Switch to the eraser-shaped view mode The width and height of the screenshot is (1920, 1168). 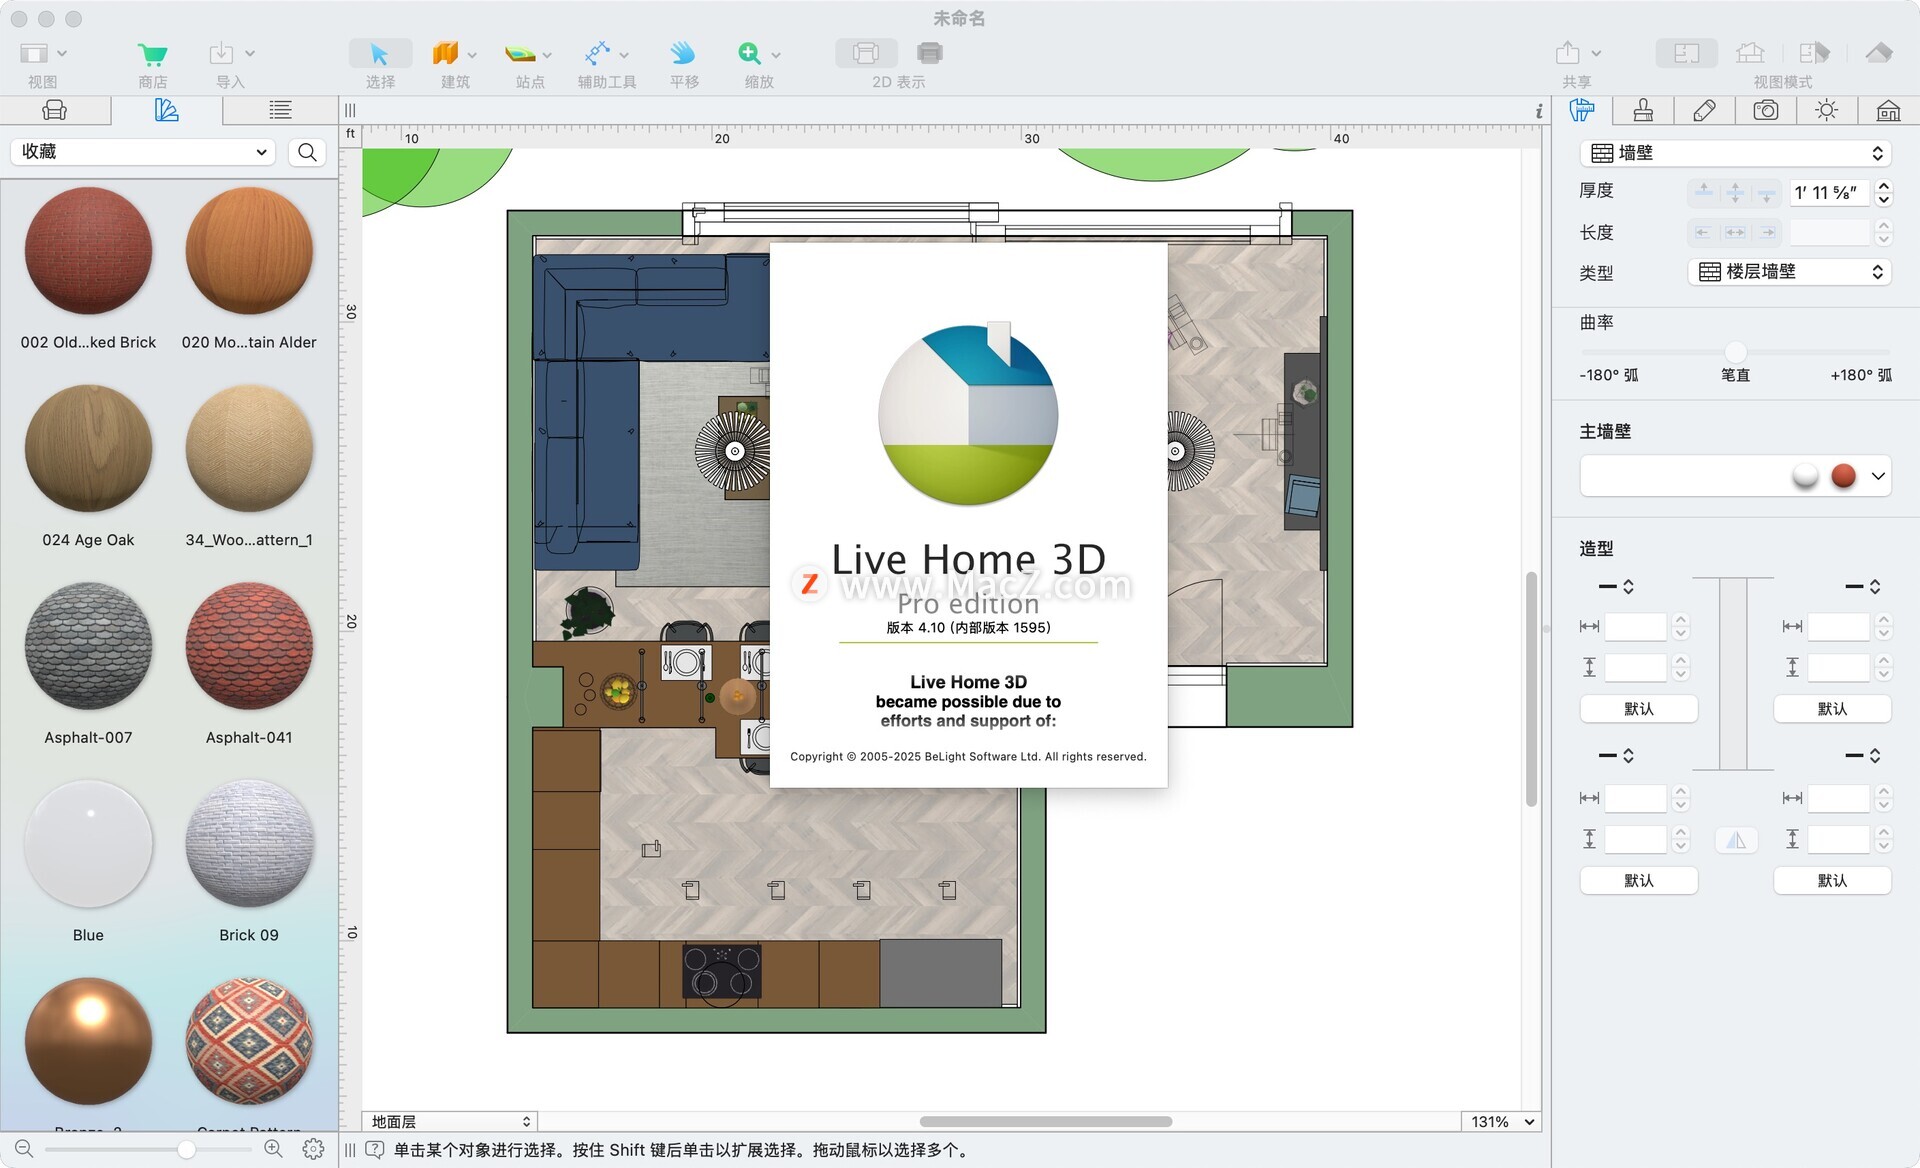pyautogui.click(x=1879, y=53)
